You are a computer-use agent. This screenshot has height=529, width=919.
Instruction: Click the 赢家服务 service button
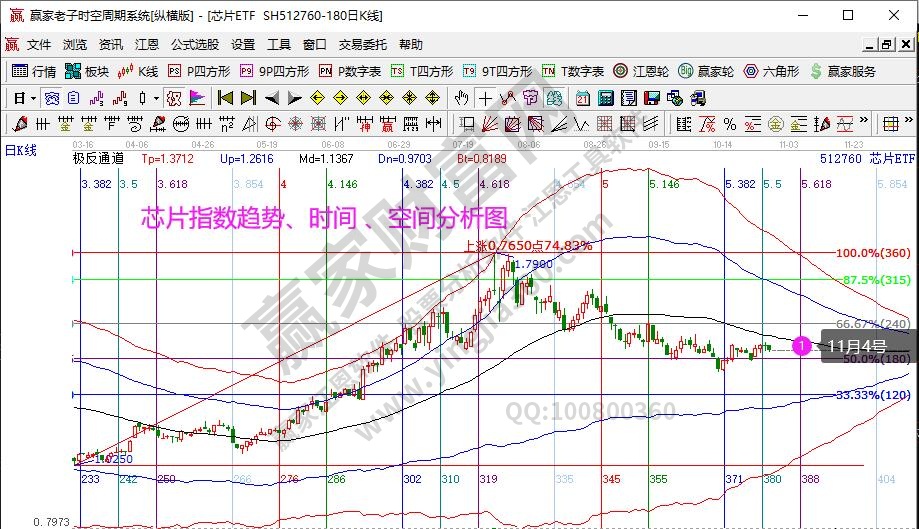coord(845,71)
